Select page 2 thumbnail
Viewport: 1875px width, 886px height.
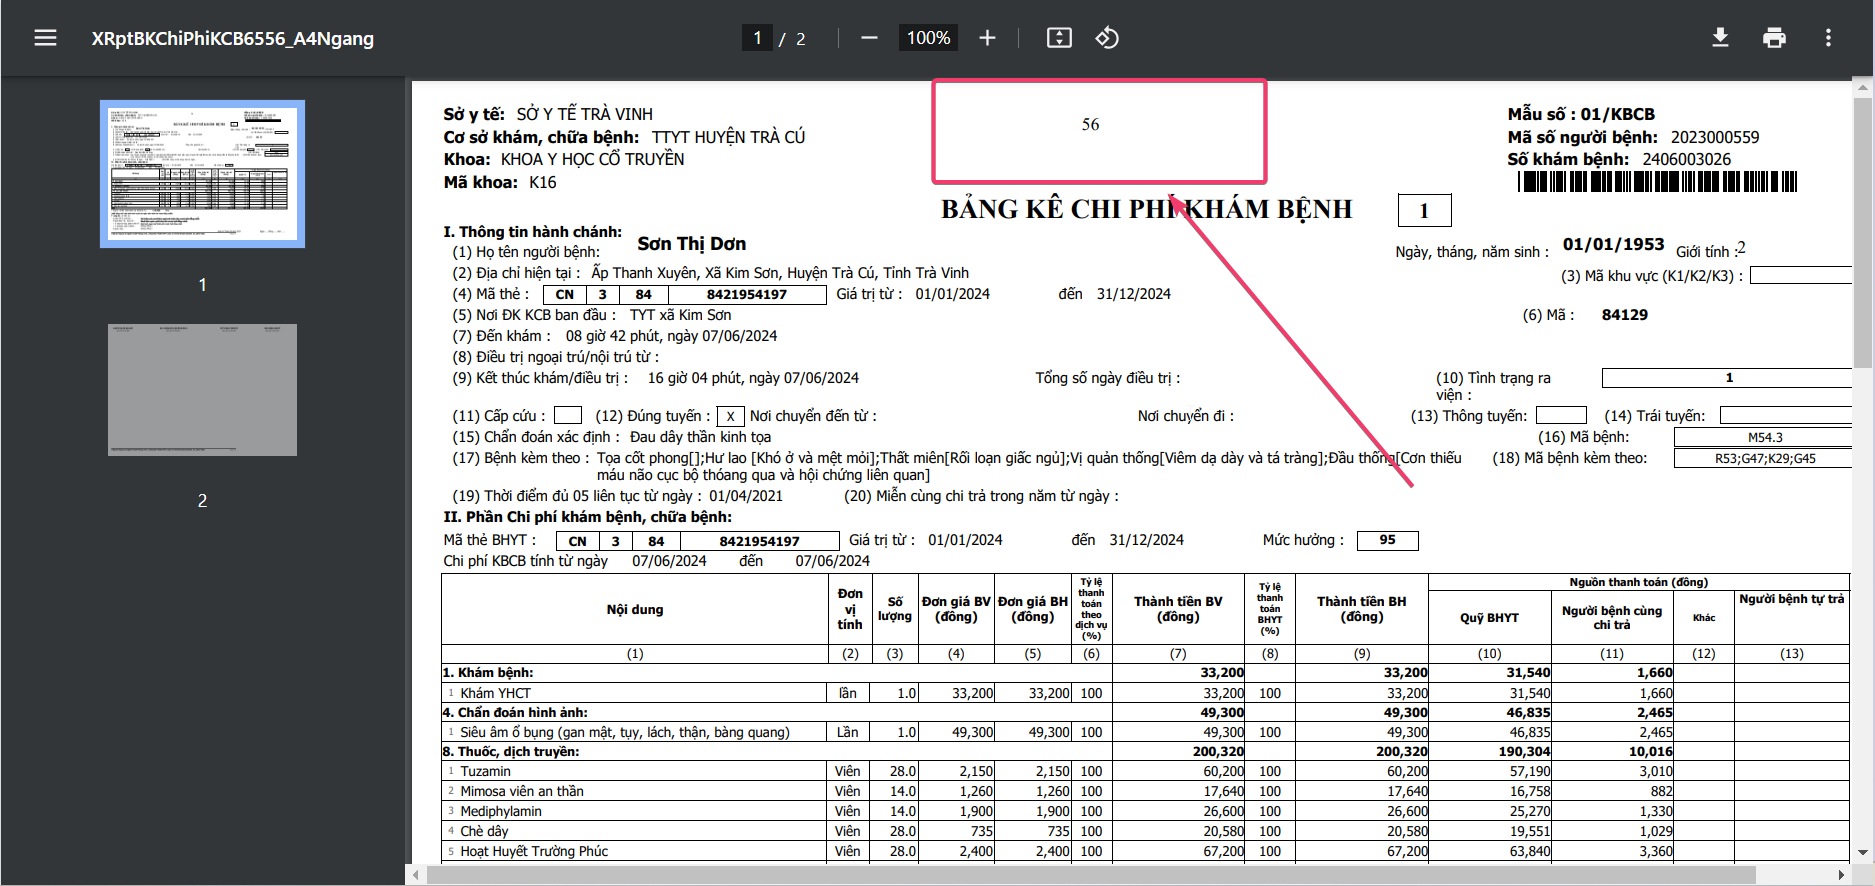[202, 390]
